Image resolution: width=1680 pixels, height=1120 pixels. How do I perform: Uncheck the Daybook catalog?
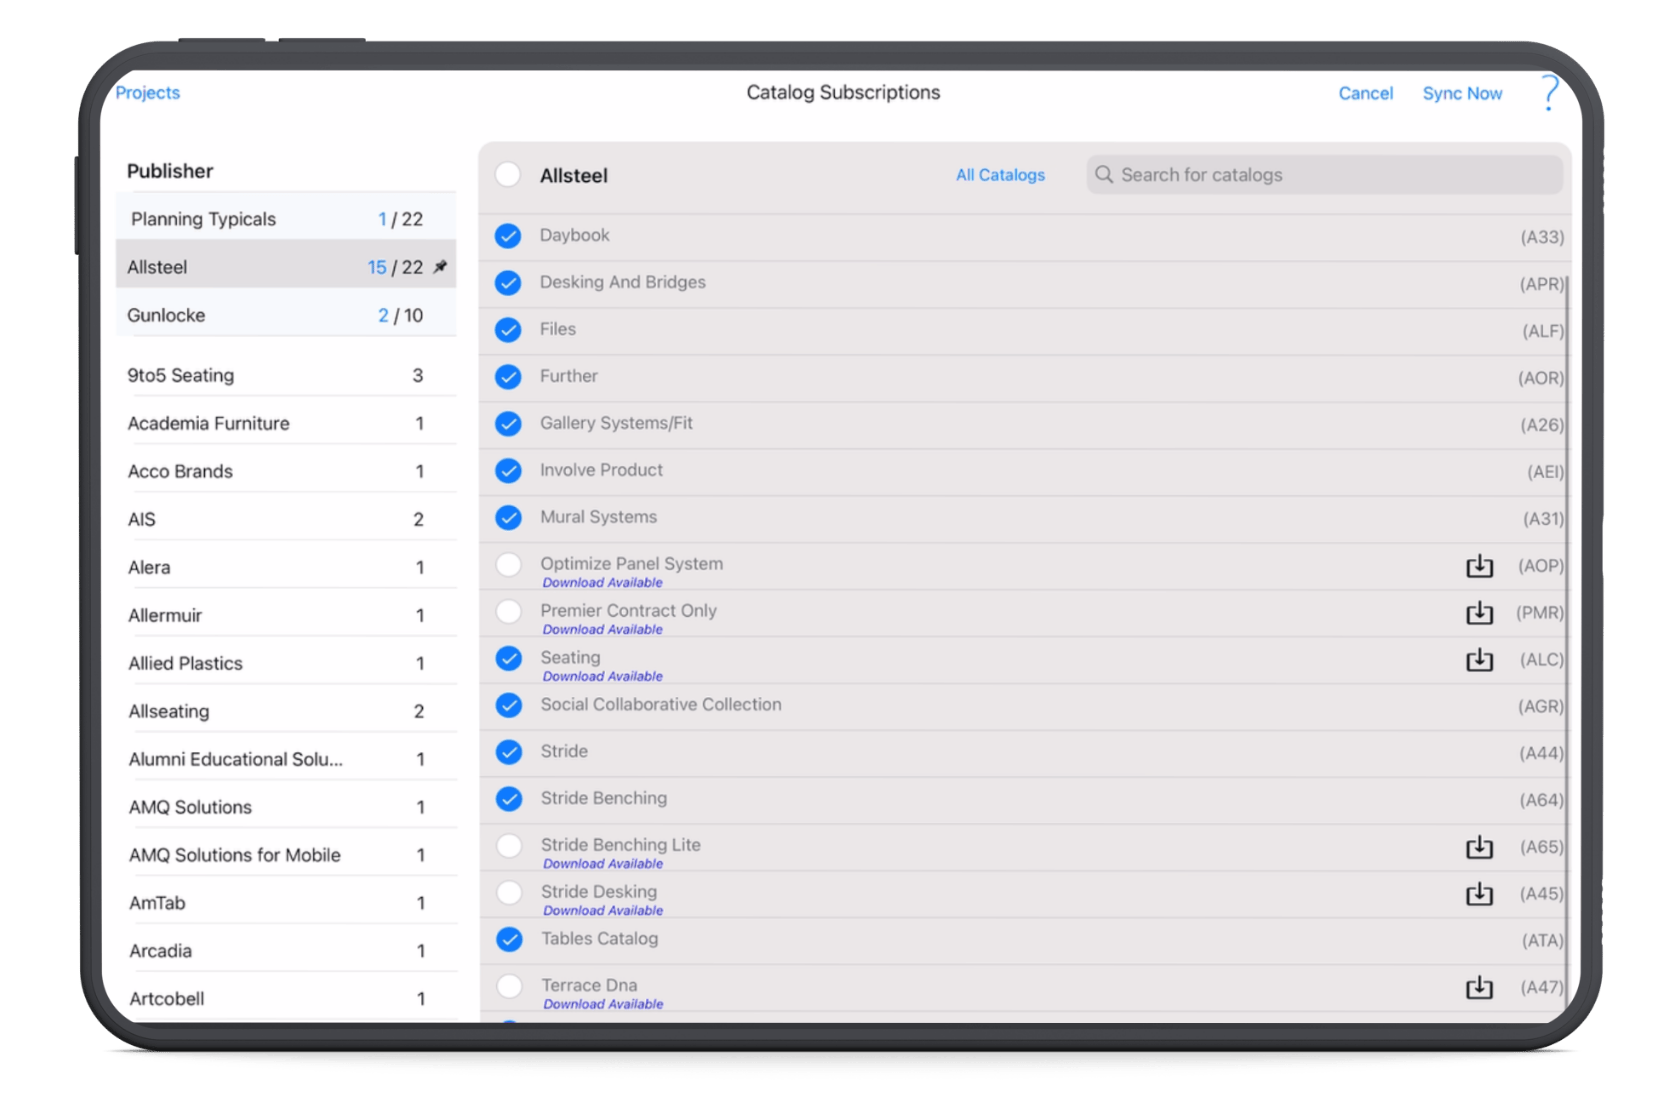tap(508, 236)
